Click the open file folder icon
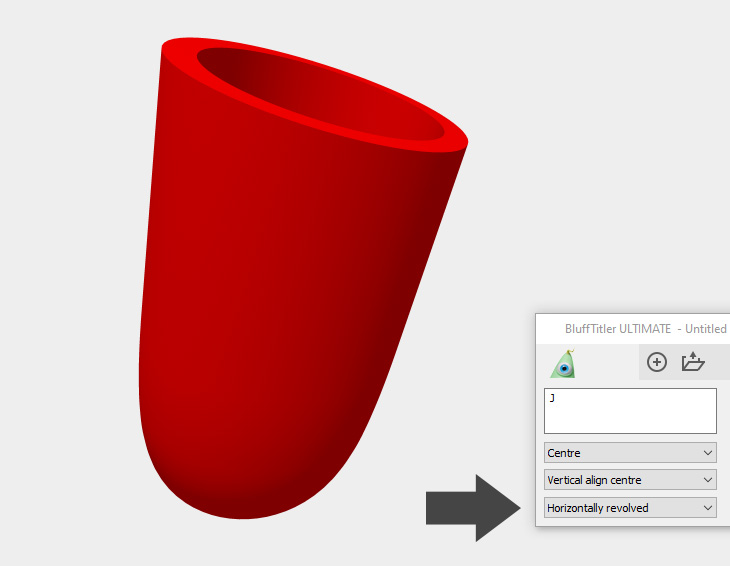 pos(693,362)
